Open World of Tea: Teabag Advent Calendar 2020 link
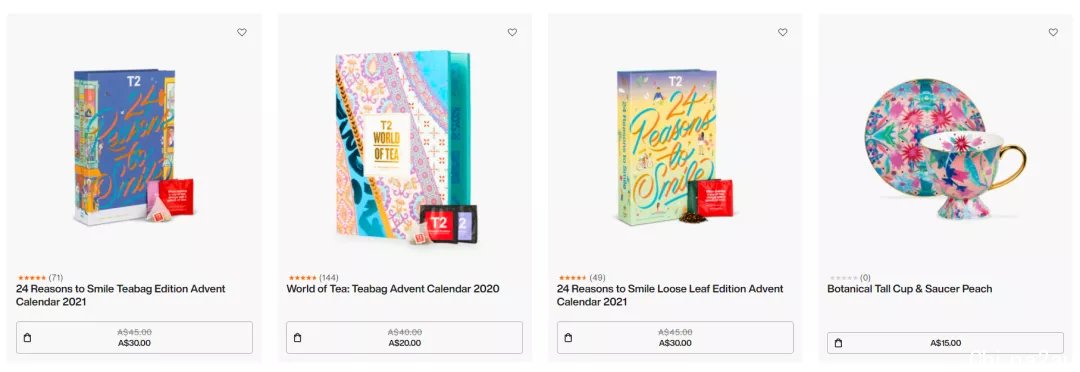This screenshot has width=1080, height=372. tap(393, 289)
